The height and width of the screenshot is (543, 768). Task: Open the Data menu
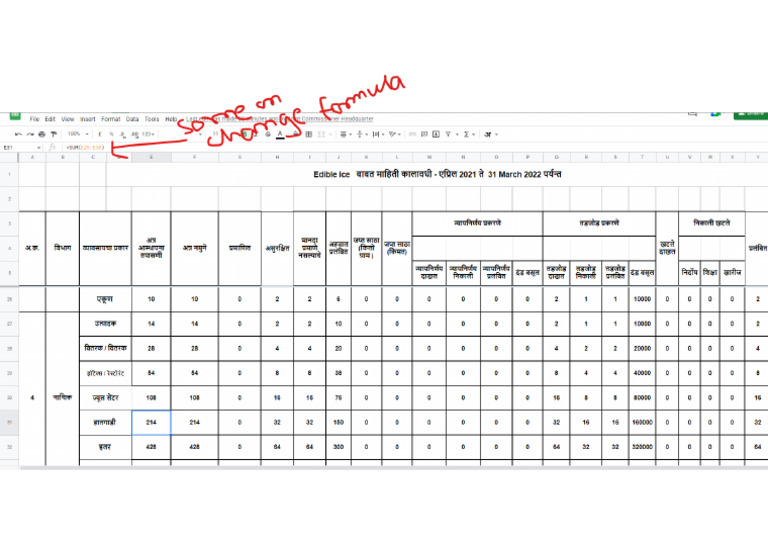coord(132,119)
